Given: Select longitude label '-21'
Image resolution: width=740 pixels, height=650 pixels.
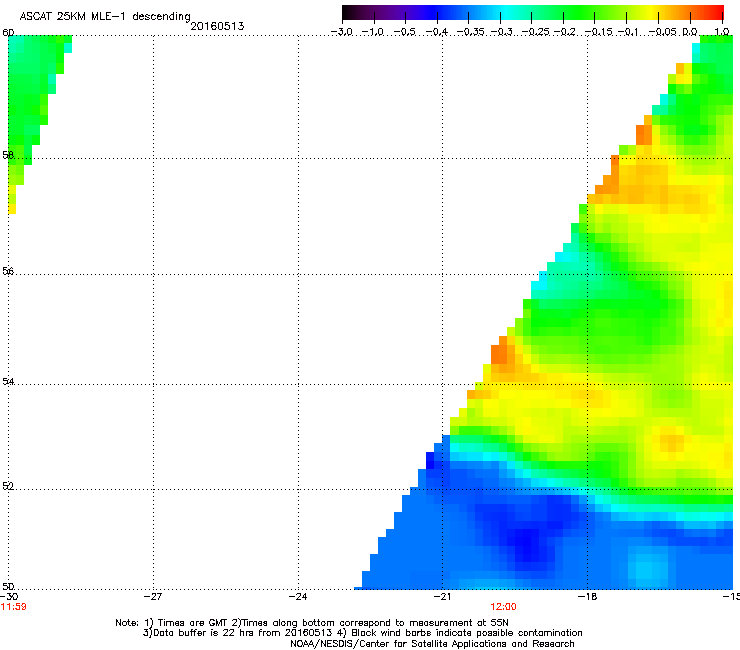Looking at the screenshot, I should (x=442, y=597).
